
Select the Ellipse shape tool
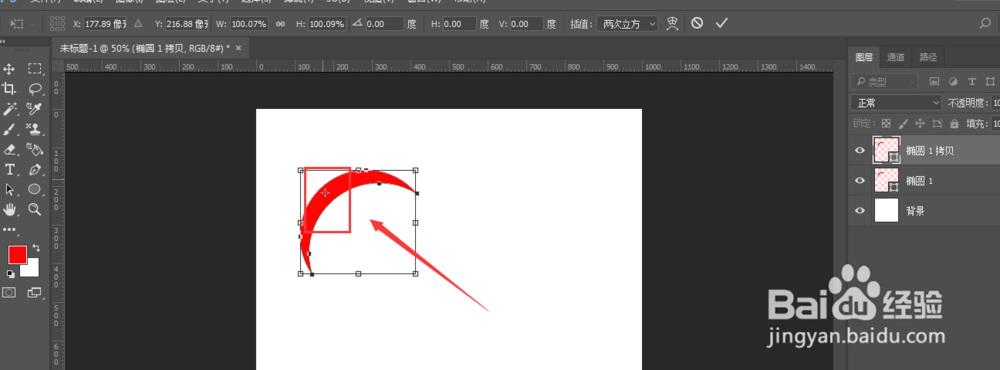[x=34, y=189]
